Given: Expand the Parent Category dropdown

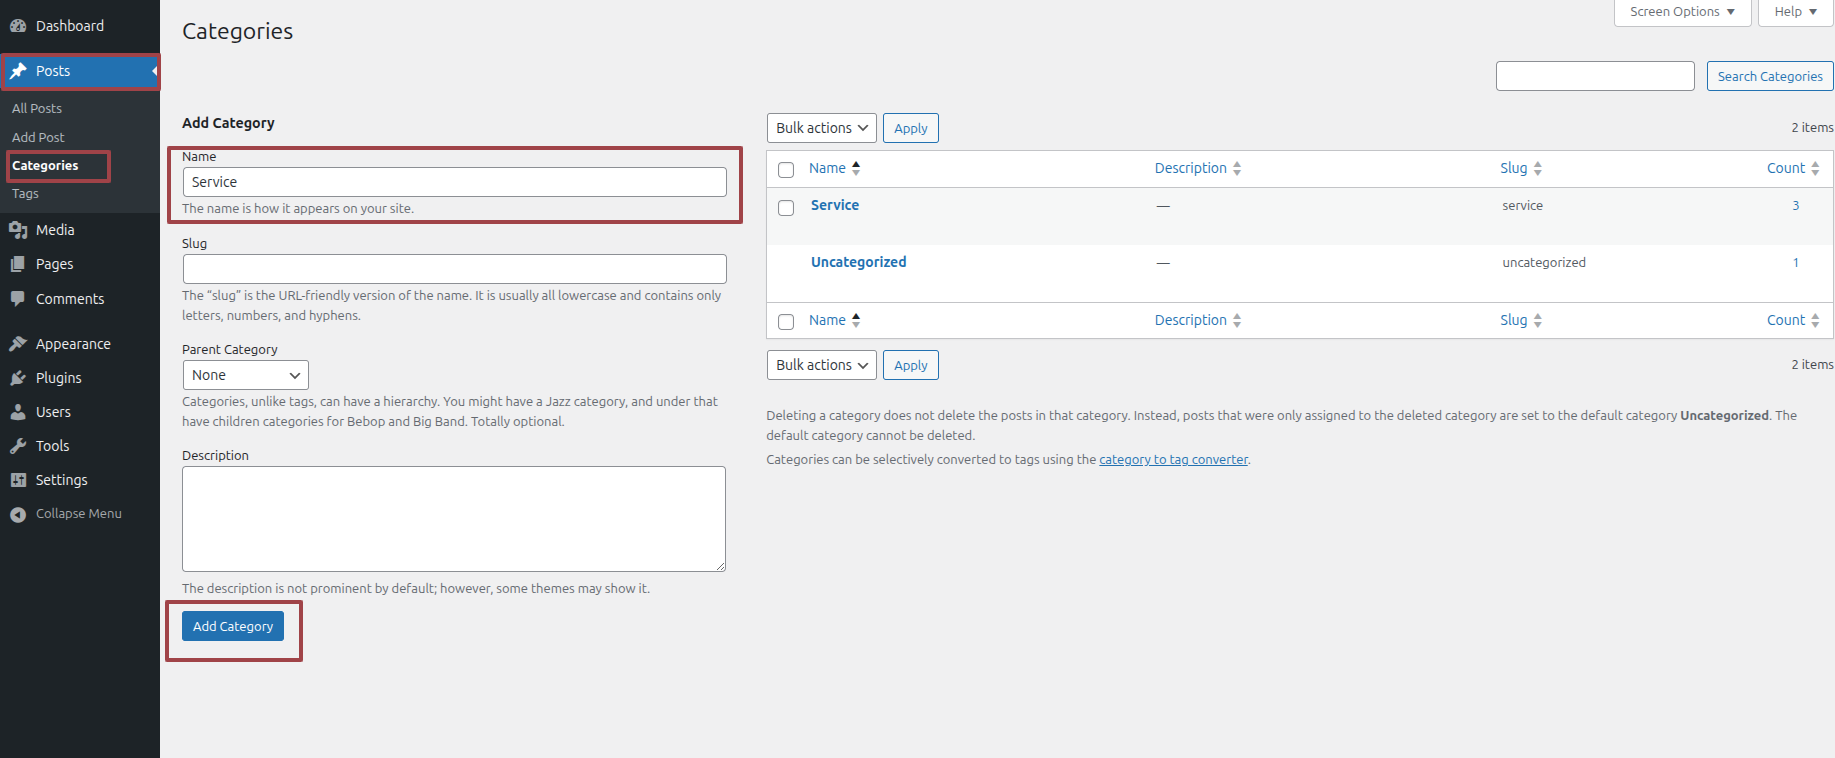Looking at the screenshot, I should click(245, 375).
